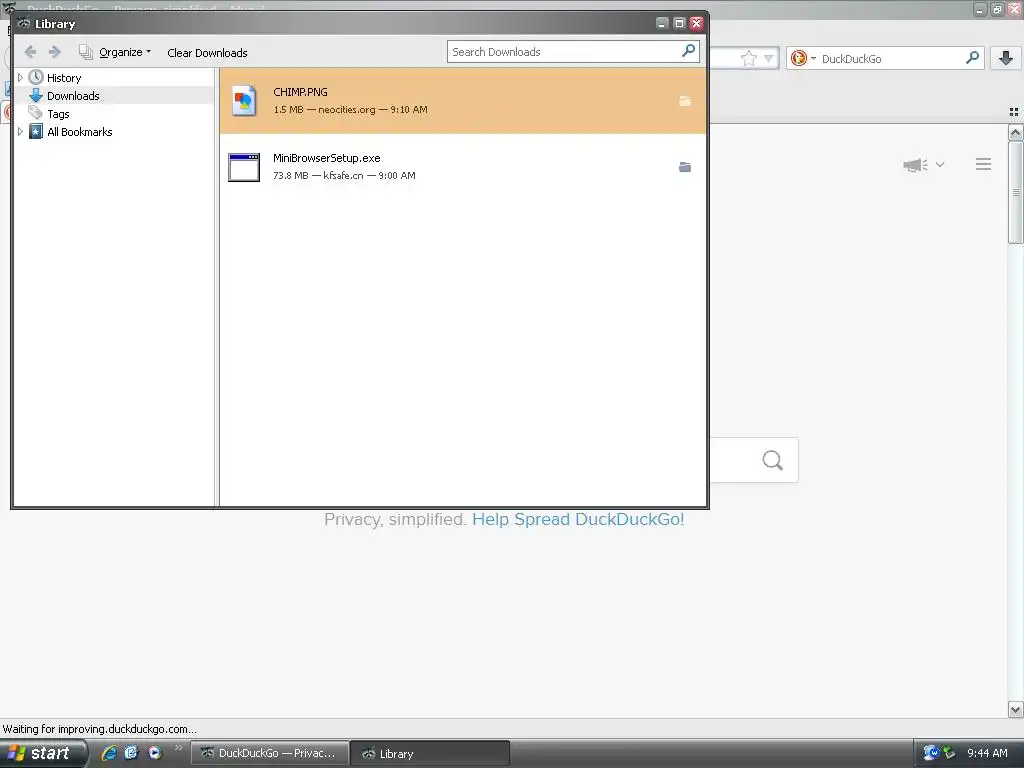Click the second quick launch browser icon
The width and height of the screenshot is (1024, 768).
tap(131, 753)
